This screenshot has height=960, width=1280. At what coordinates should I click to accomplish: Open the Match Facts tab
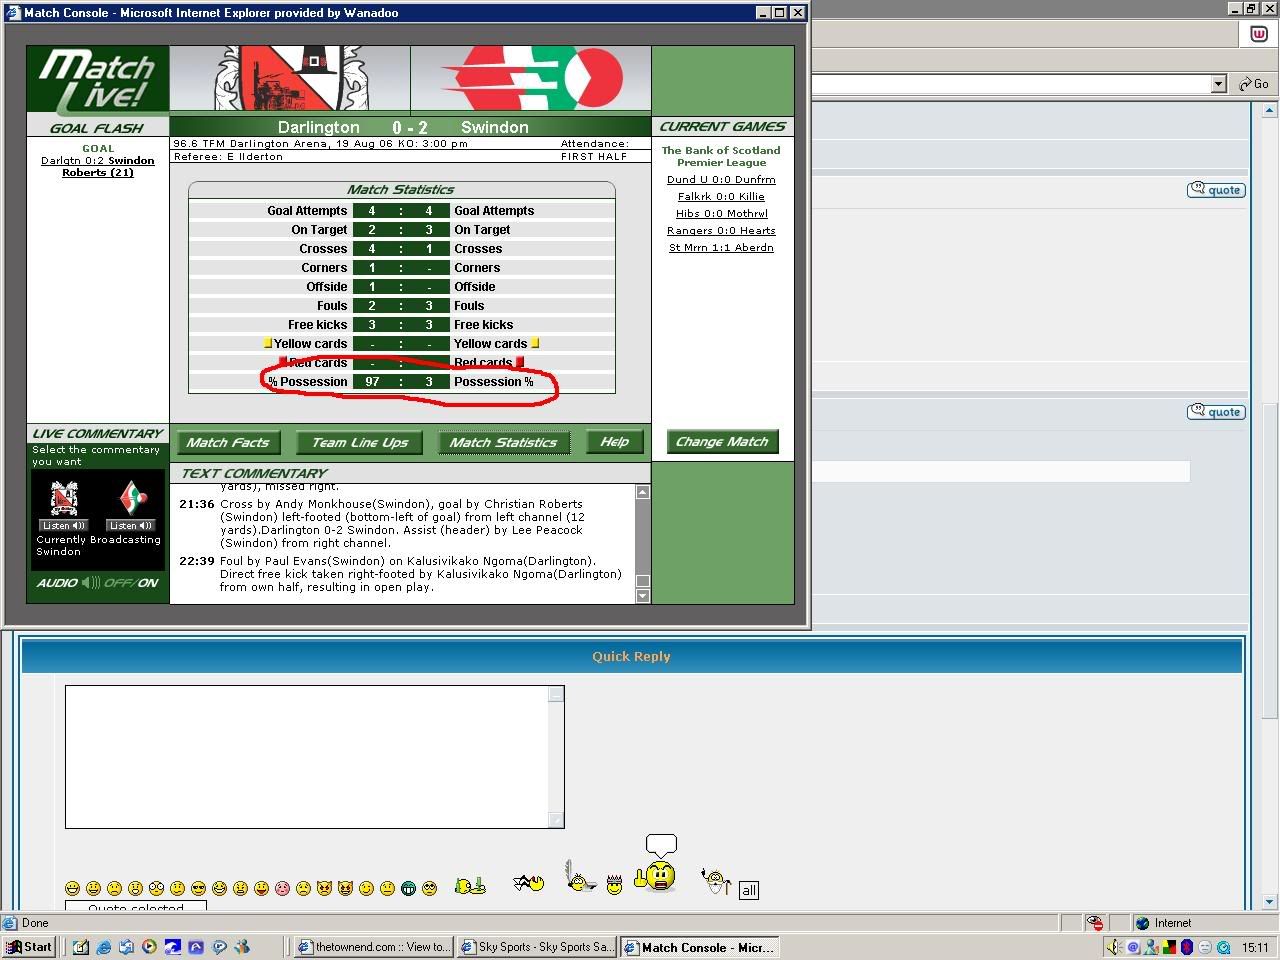[x=228, y=442]
